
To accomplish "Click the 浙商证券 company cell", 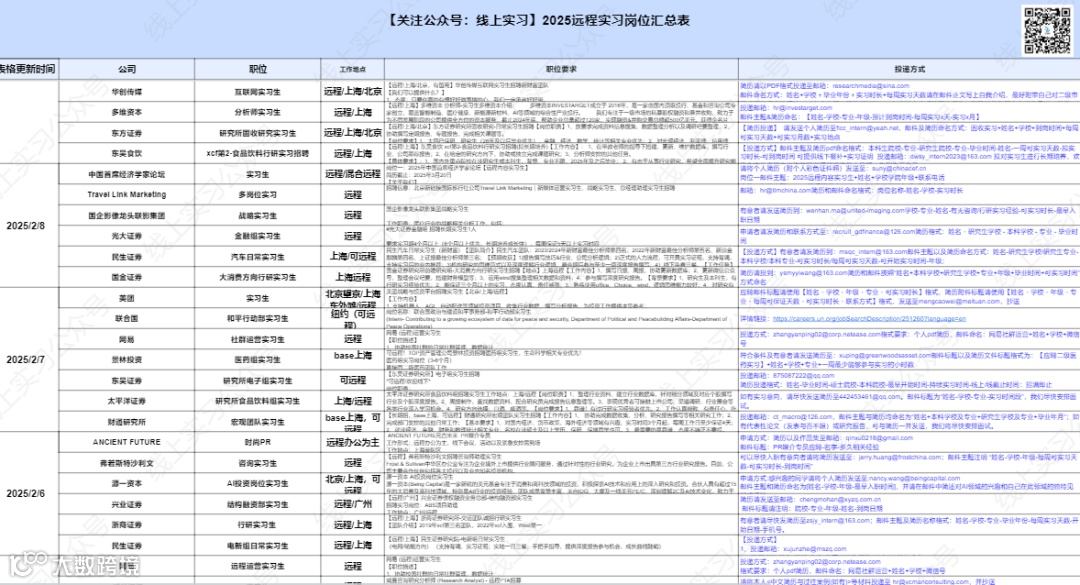I will [x=127, y=524].
